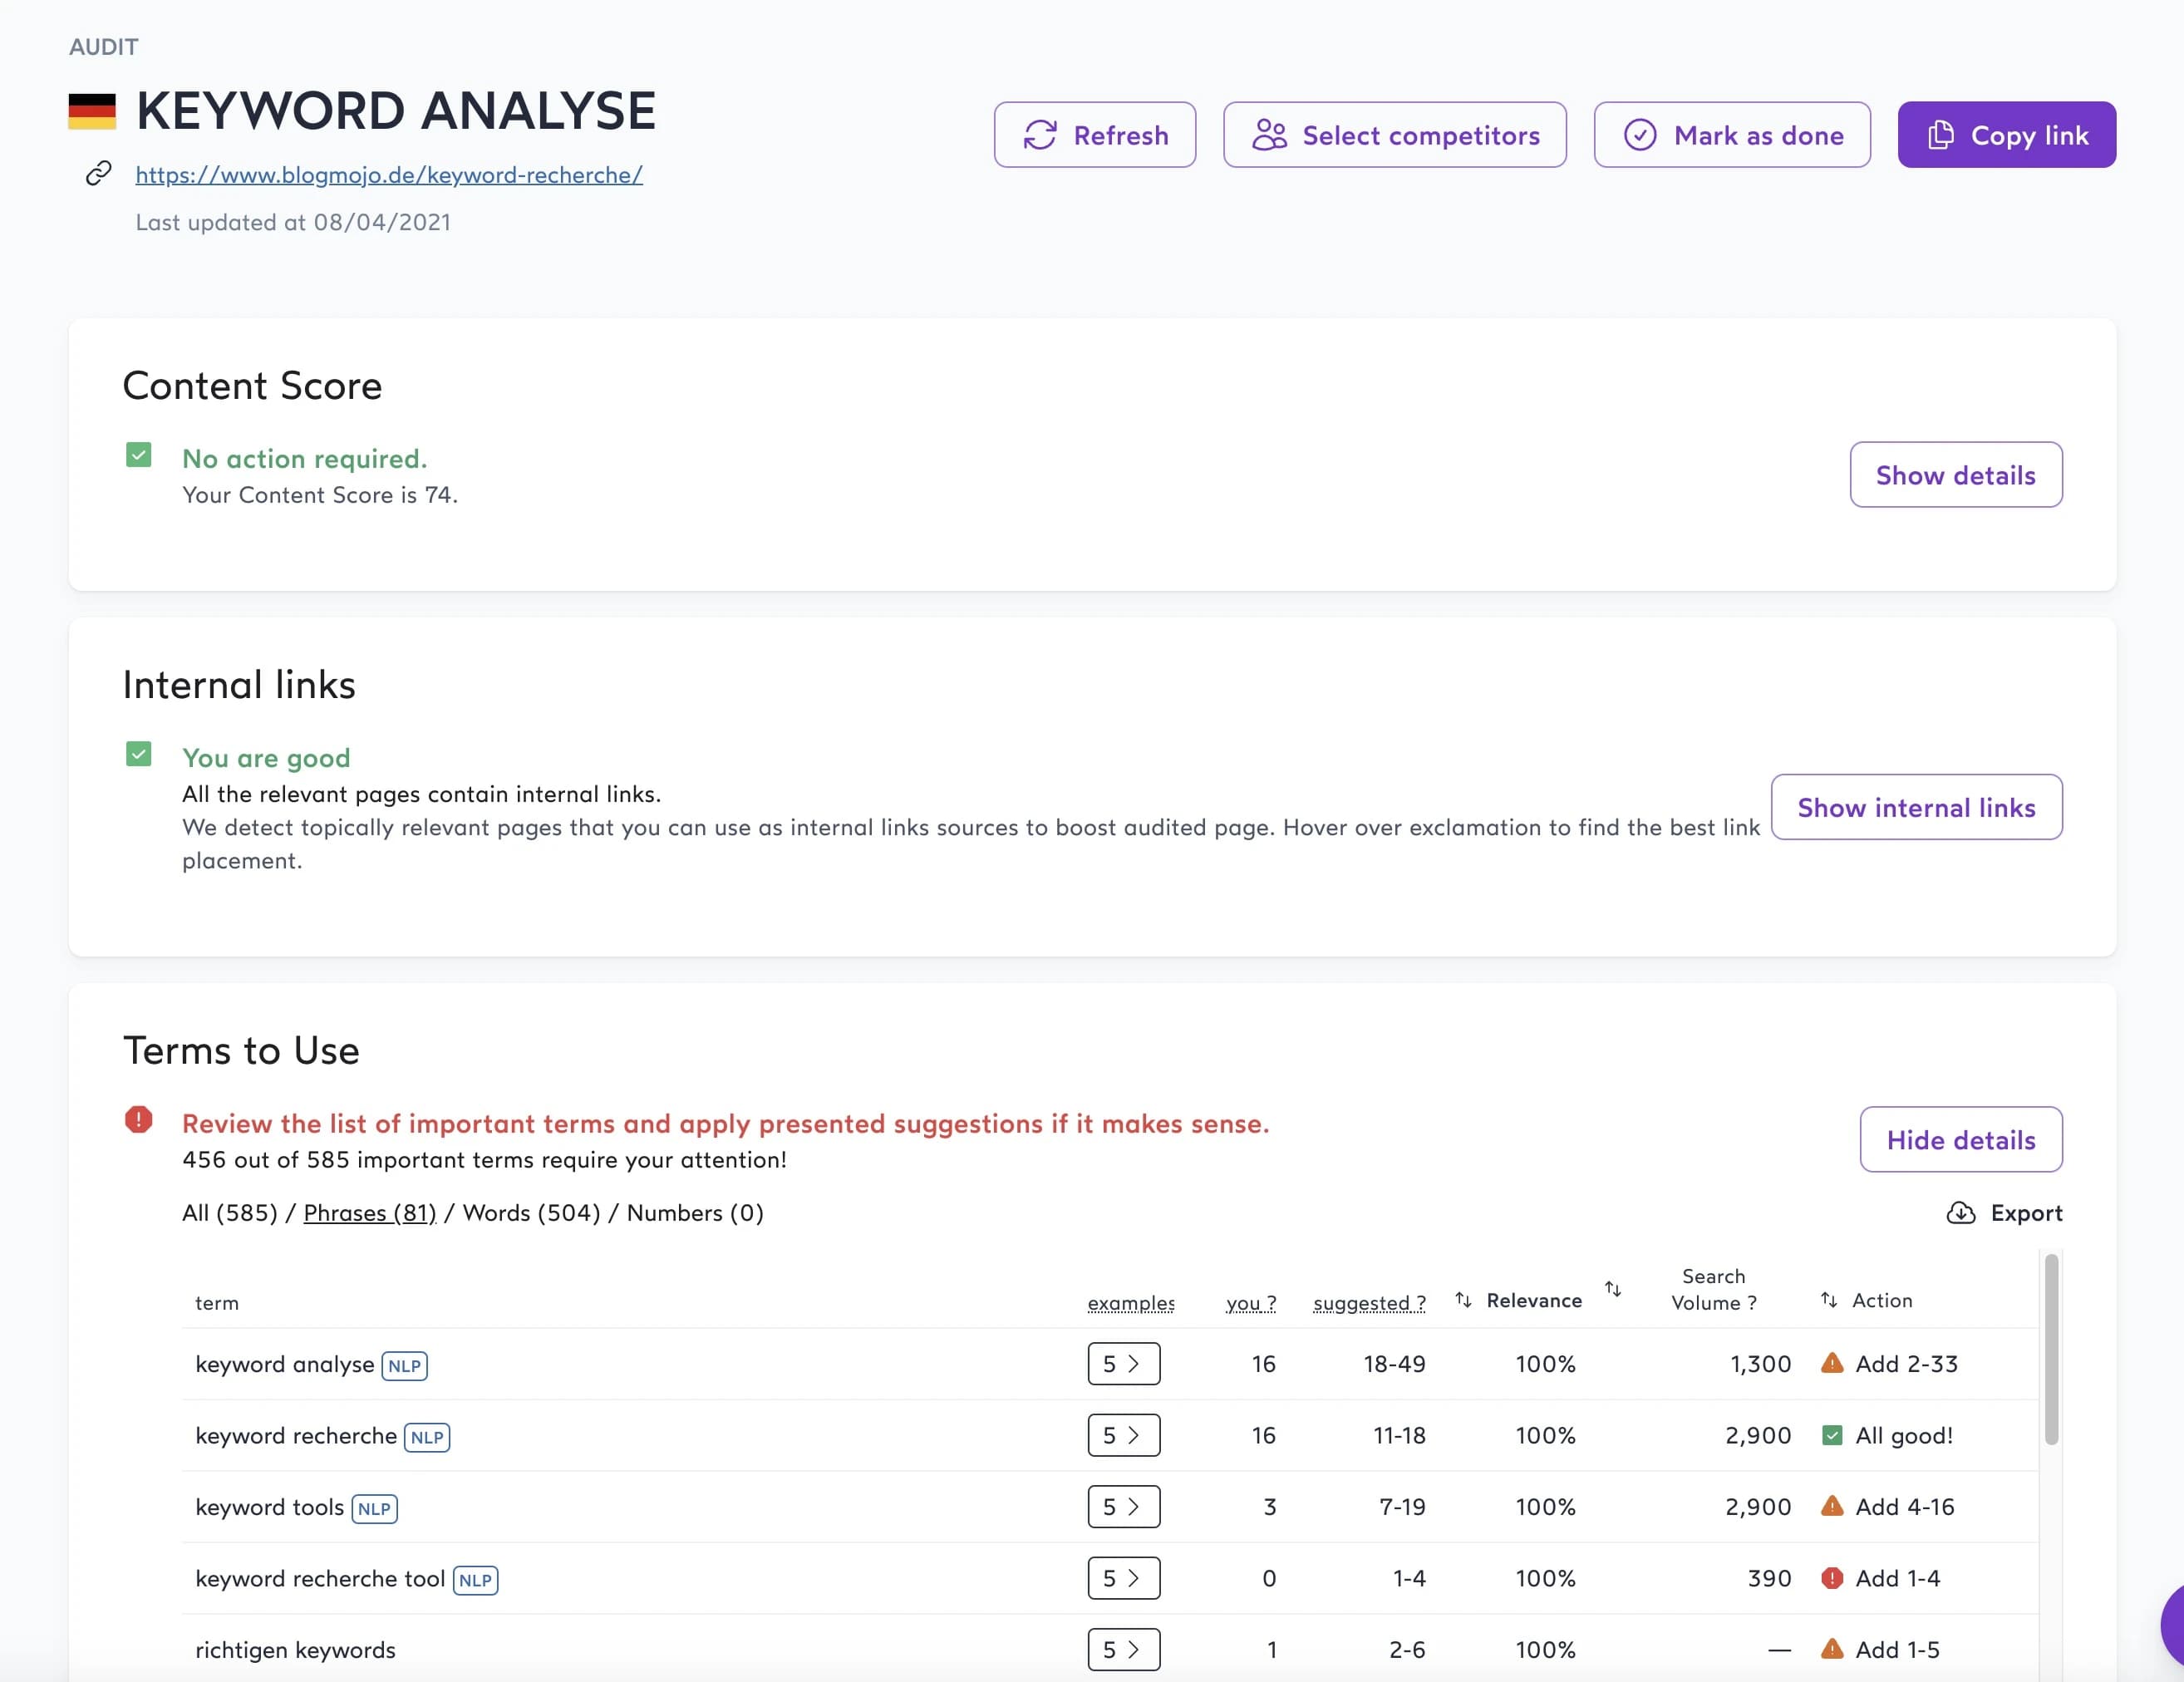Open the audited page URL link

point(388,174)
